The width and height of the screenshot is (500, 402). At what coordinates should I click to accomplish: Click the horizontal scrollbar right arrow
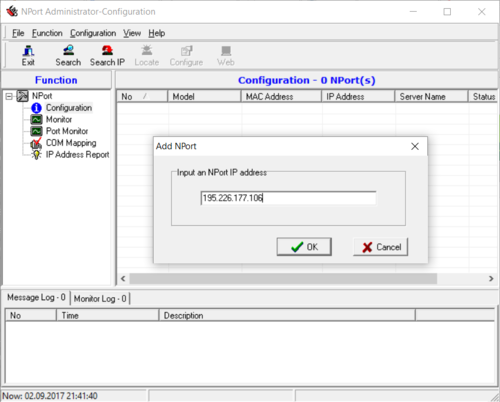[491, 279]
